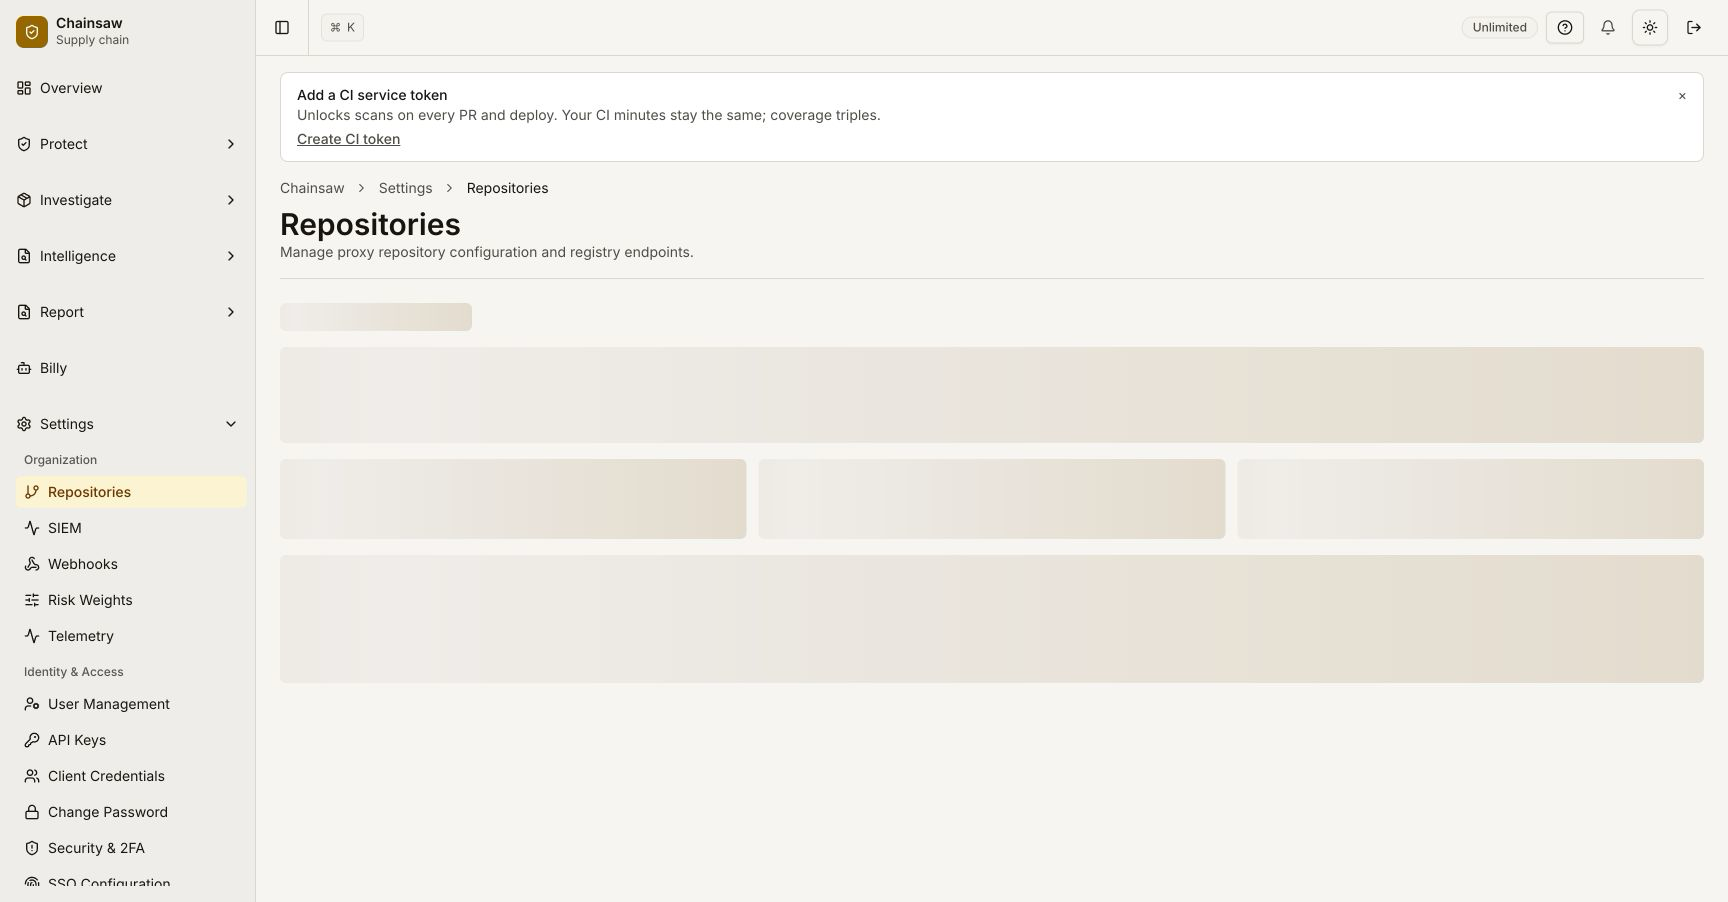Screen dimensions: 1728x902
Task: Click the Overview grid icon
Action: point(24,88)
